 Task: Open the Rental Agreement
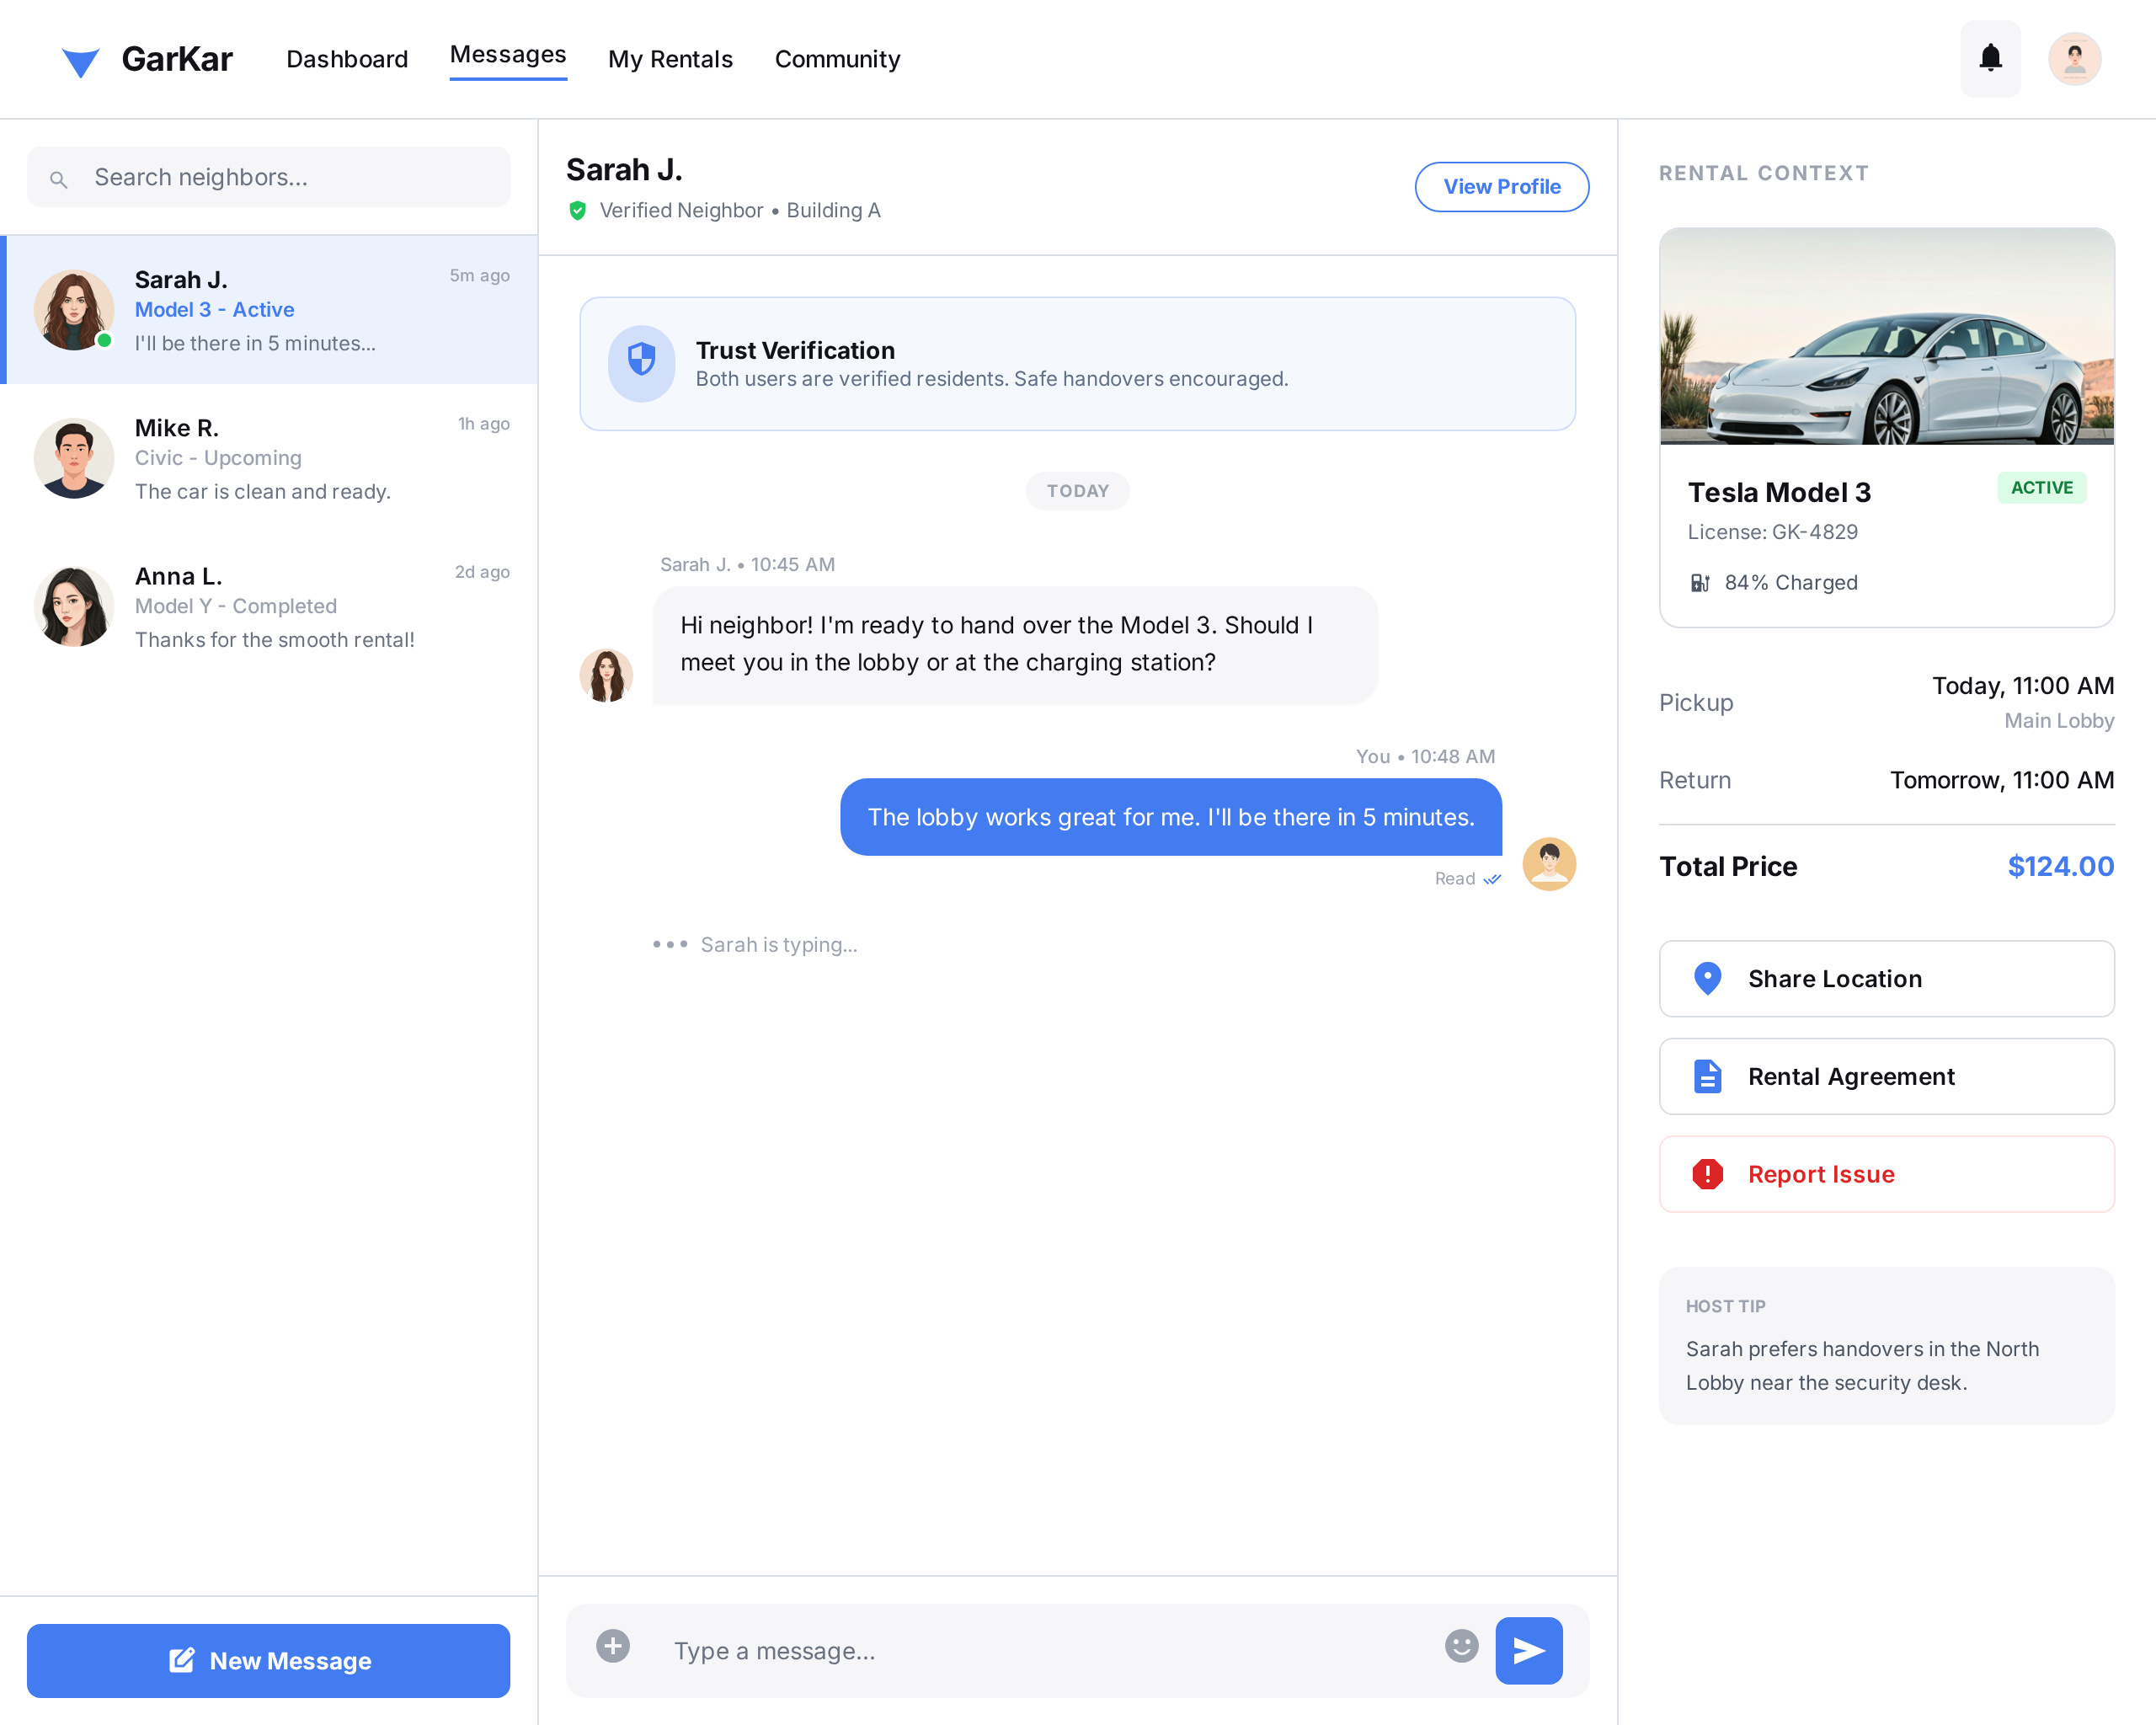click(1886, 1076)
